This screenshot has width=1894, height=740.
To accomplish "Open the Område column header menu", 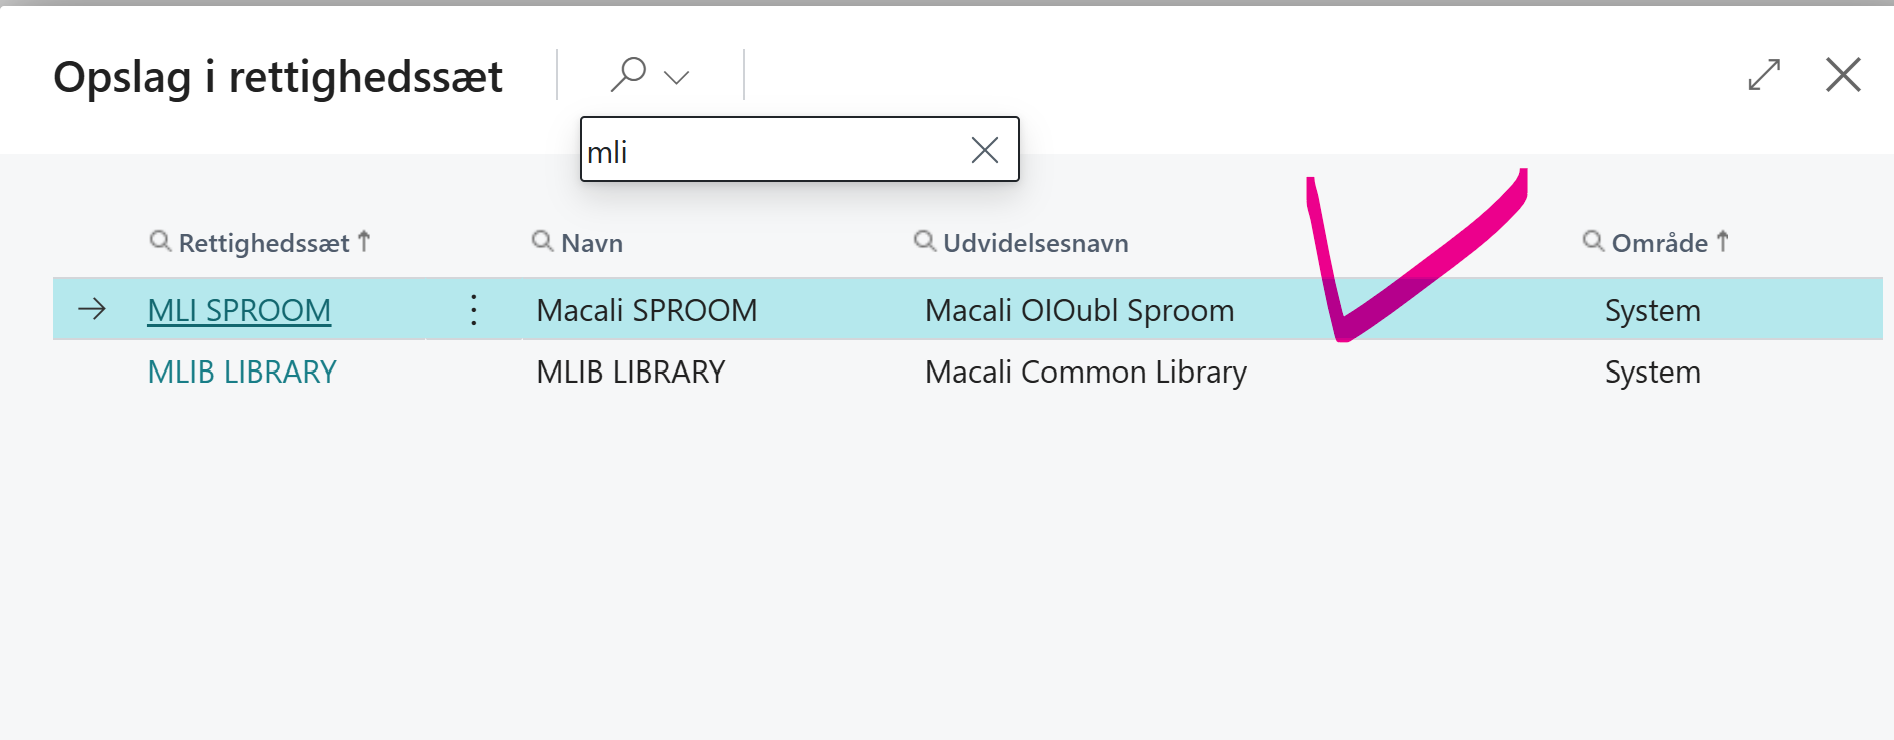I will tap(1659, 243).
